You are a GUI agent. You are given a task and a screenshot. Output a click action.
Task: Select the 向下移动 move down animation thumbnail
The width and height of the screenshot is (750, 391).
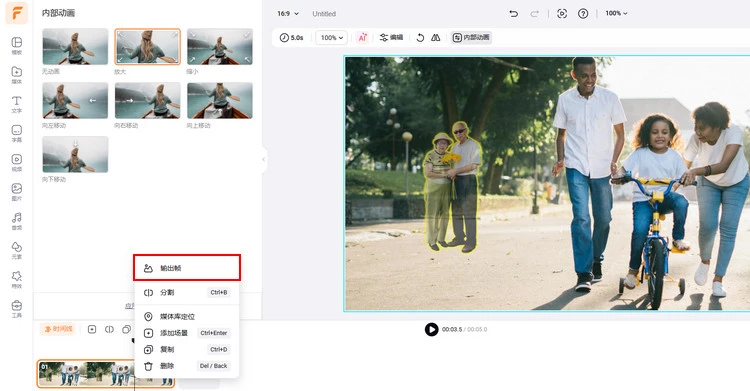75,154
